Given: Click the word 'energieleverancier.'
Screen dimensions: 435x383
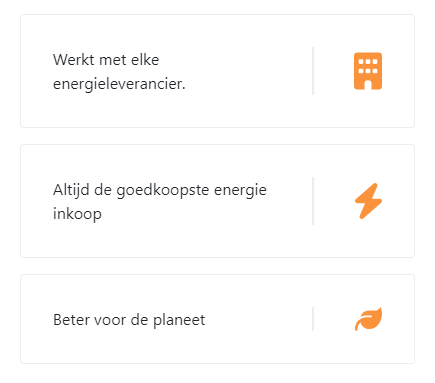Looking at the screenshot, I should click(x=119, y=84).
